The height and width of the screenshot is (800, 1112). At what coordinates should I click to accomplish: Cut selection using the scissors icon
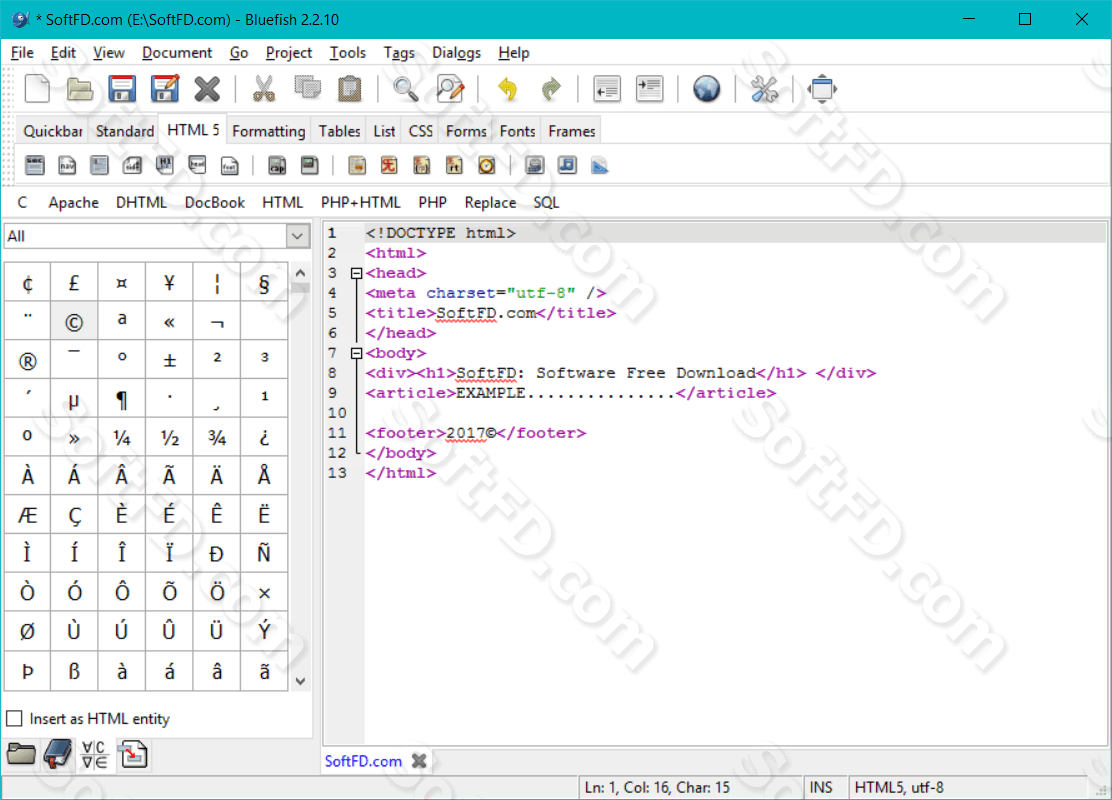tap(264, 89)
